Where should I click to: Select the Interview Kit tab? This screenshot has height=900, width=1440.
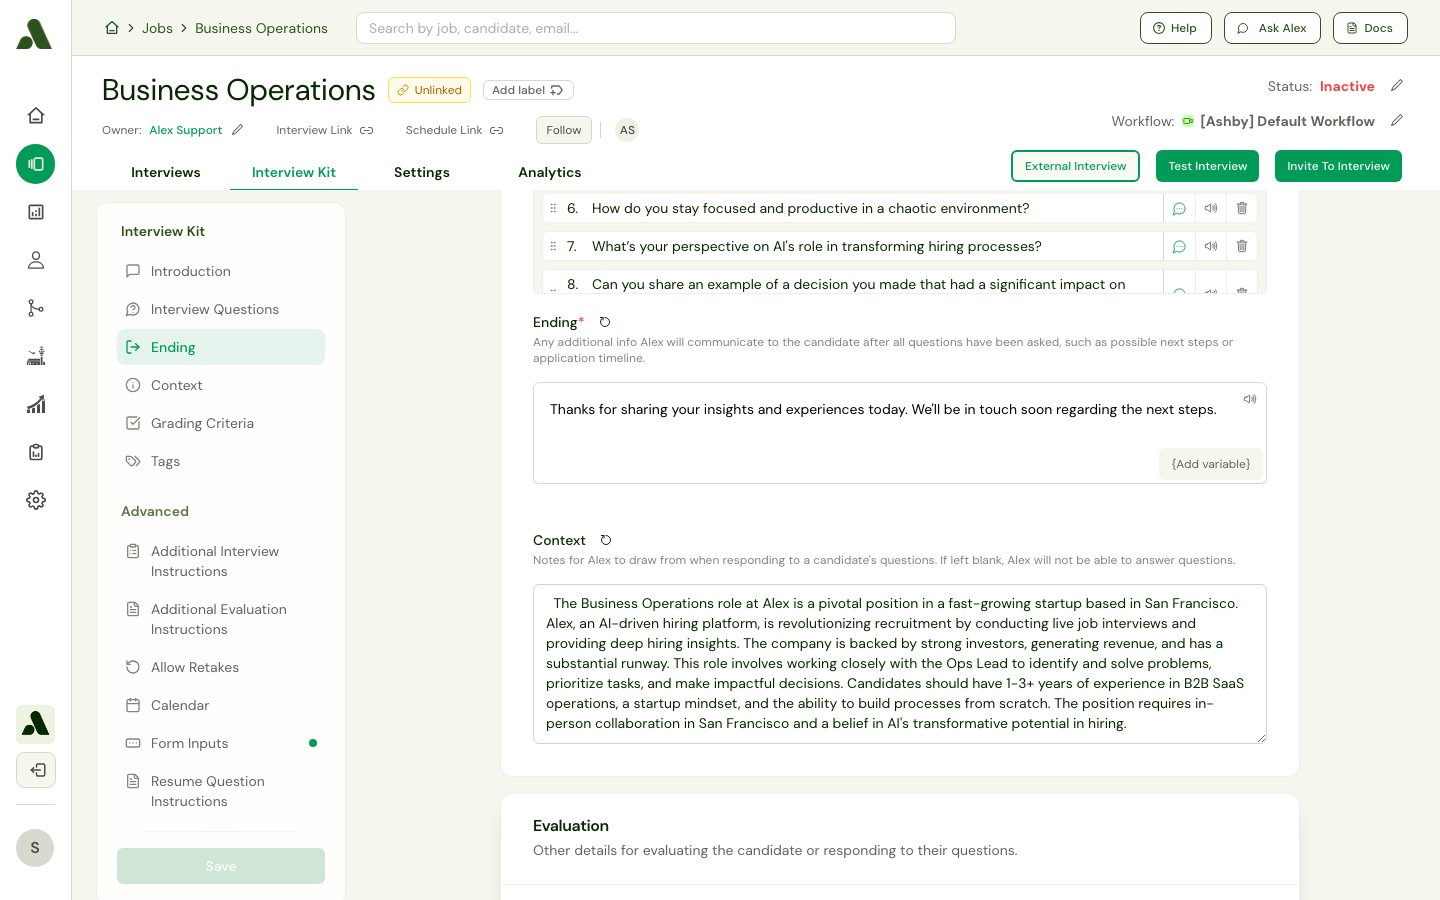[294, 172]
